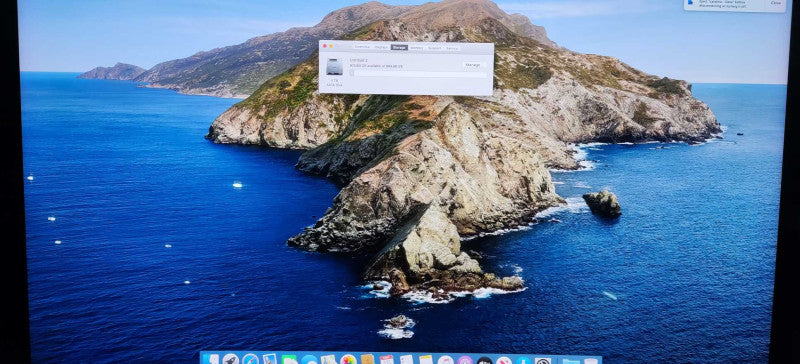Open Podcasts from the Dock
800x364 pixels.
465,360
